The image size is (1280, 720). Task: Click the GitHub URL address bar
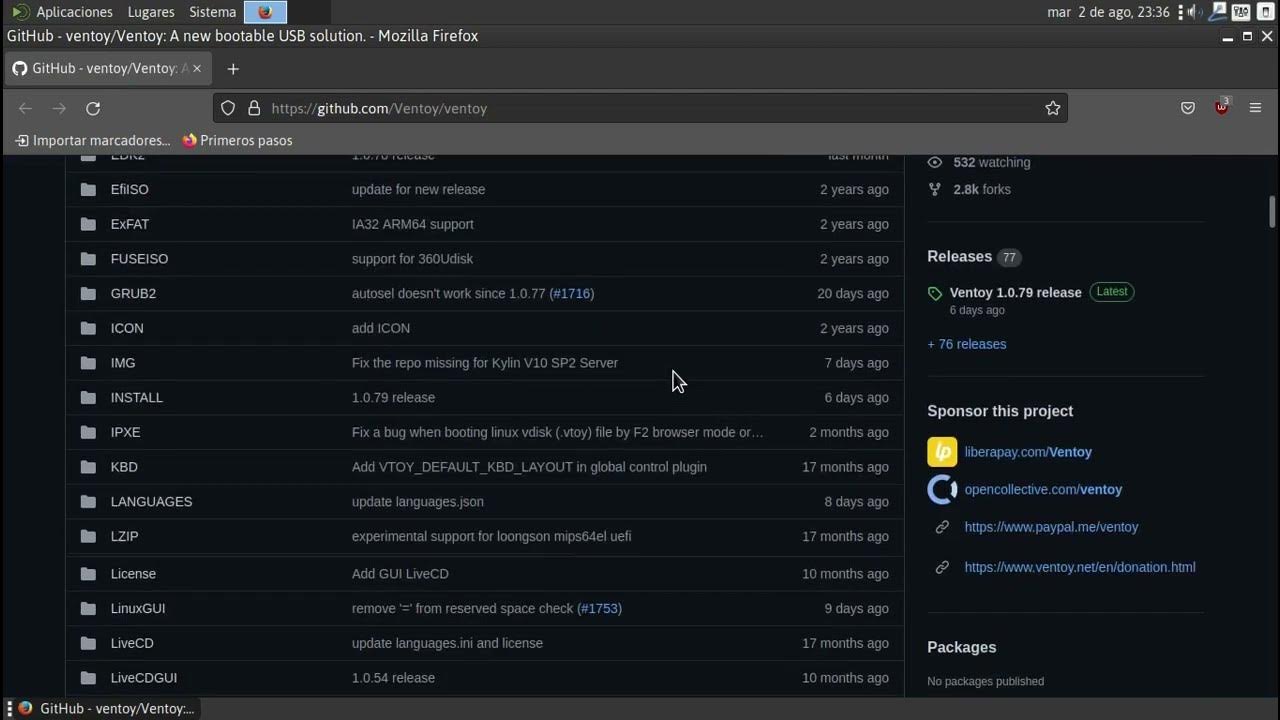pos(640,108)
